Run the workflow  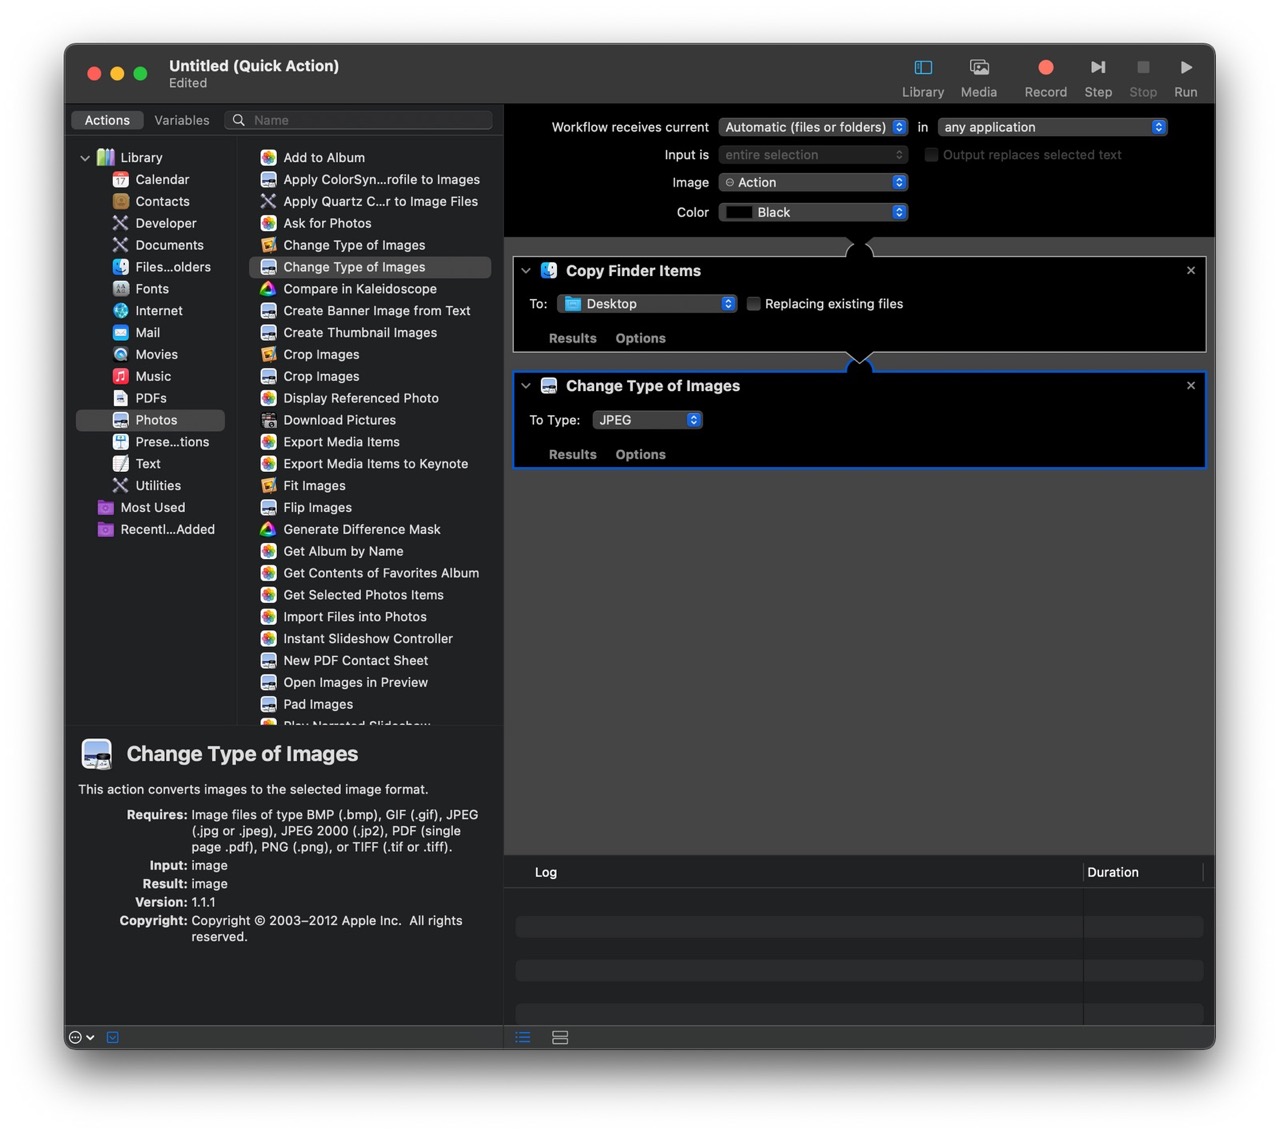1185,78
